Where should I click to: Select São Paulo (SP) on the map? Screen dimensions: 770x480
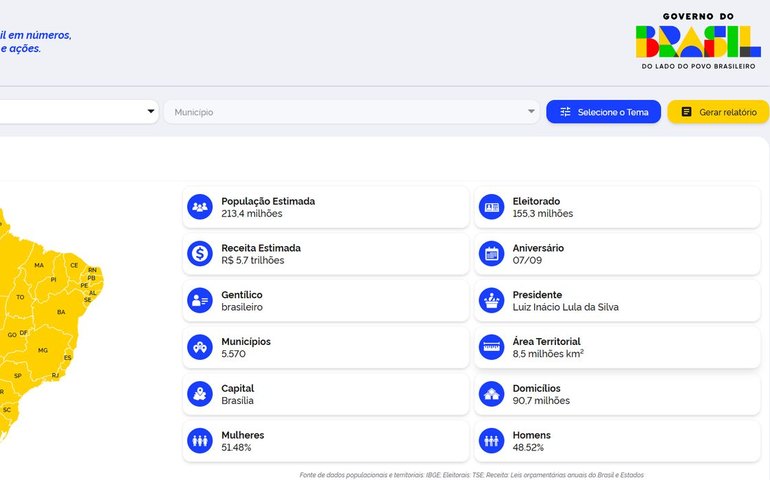18,376
